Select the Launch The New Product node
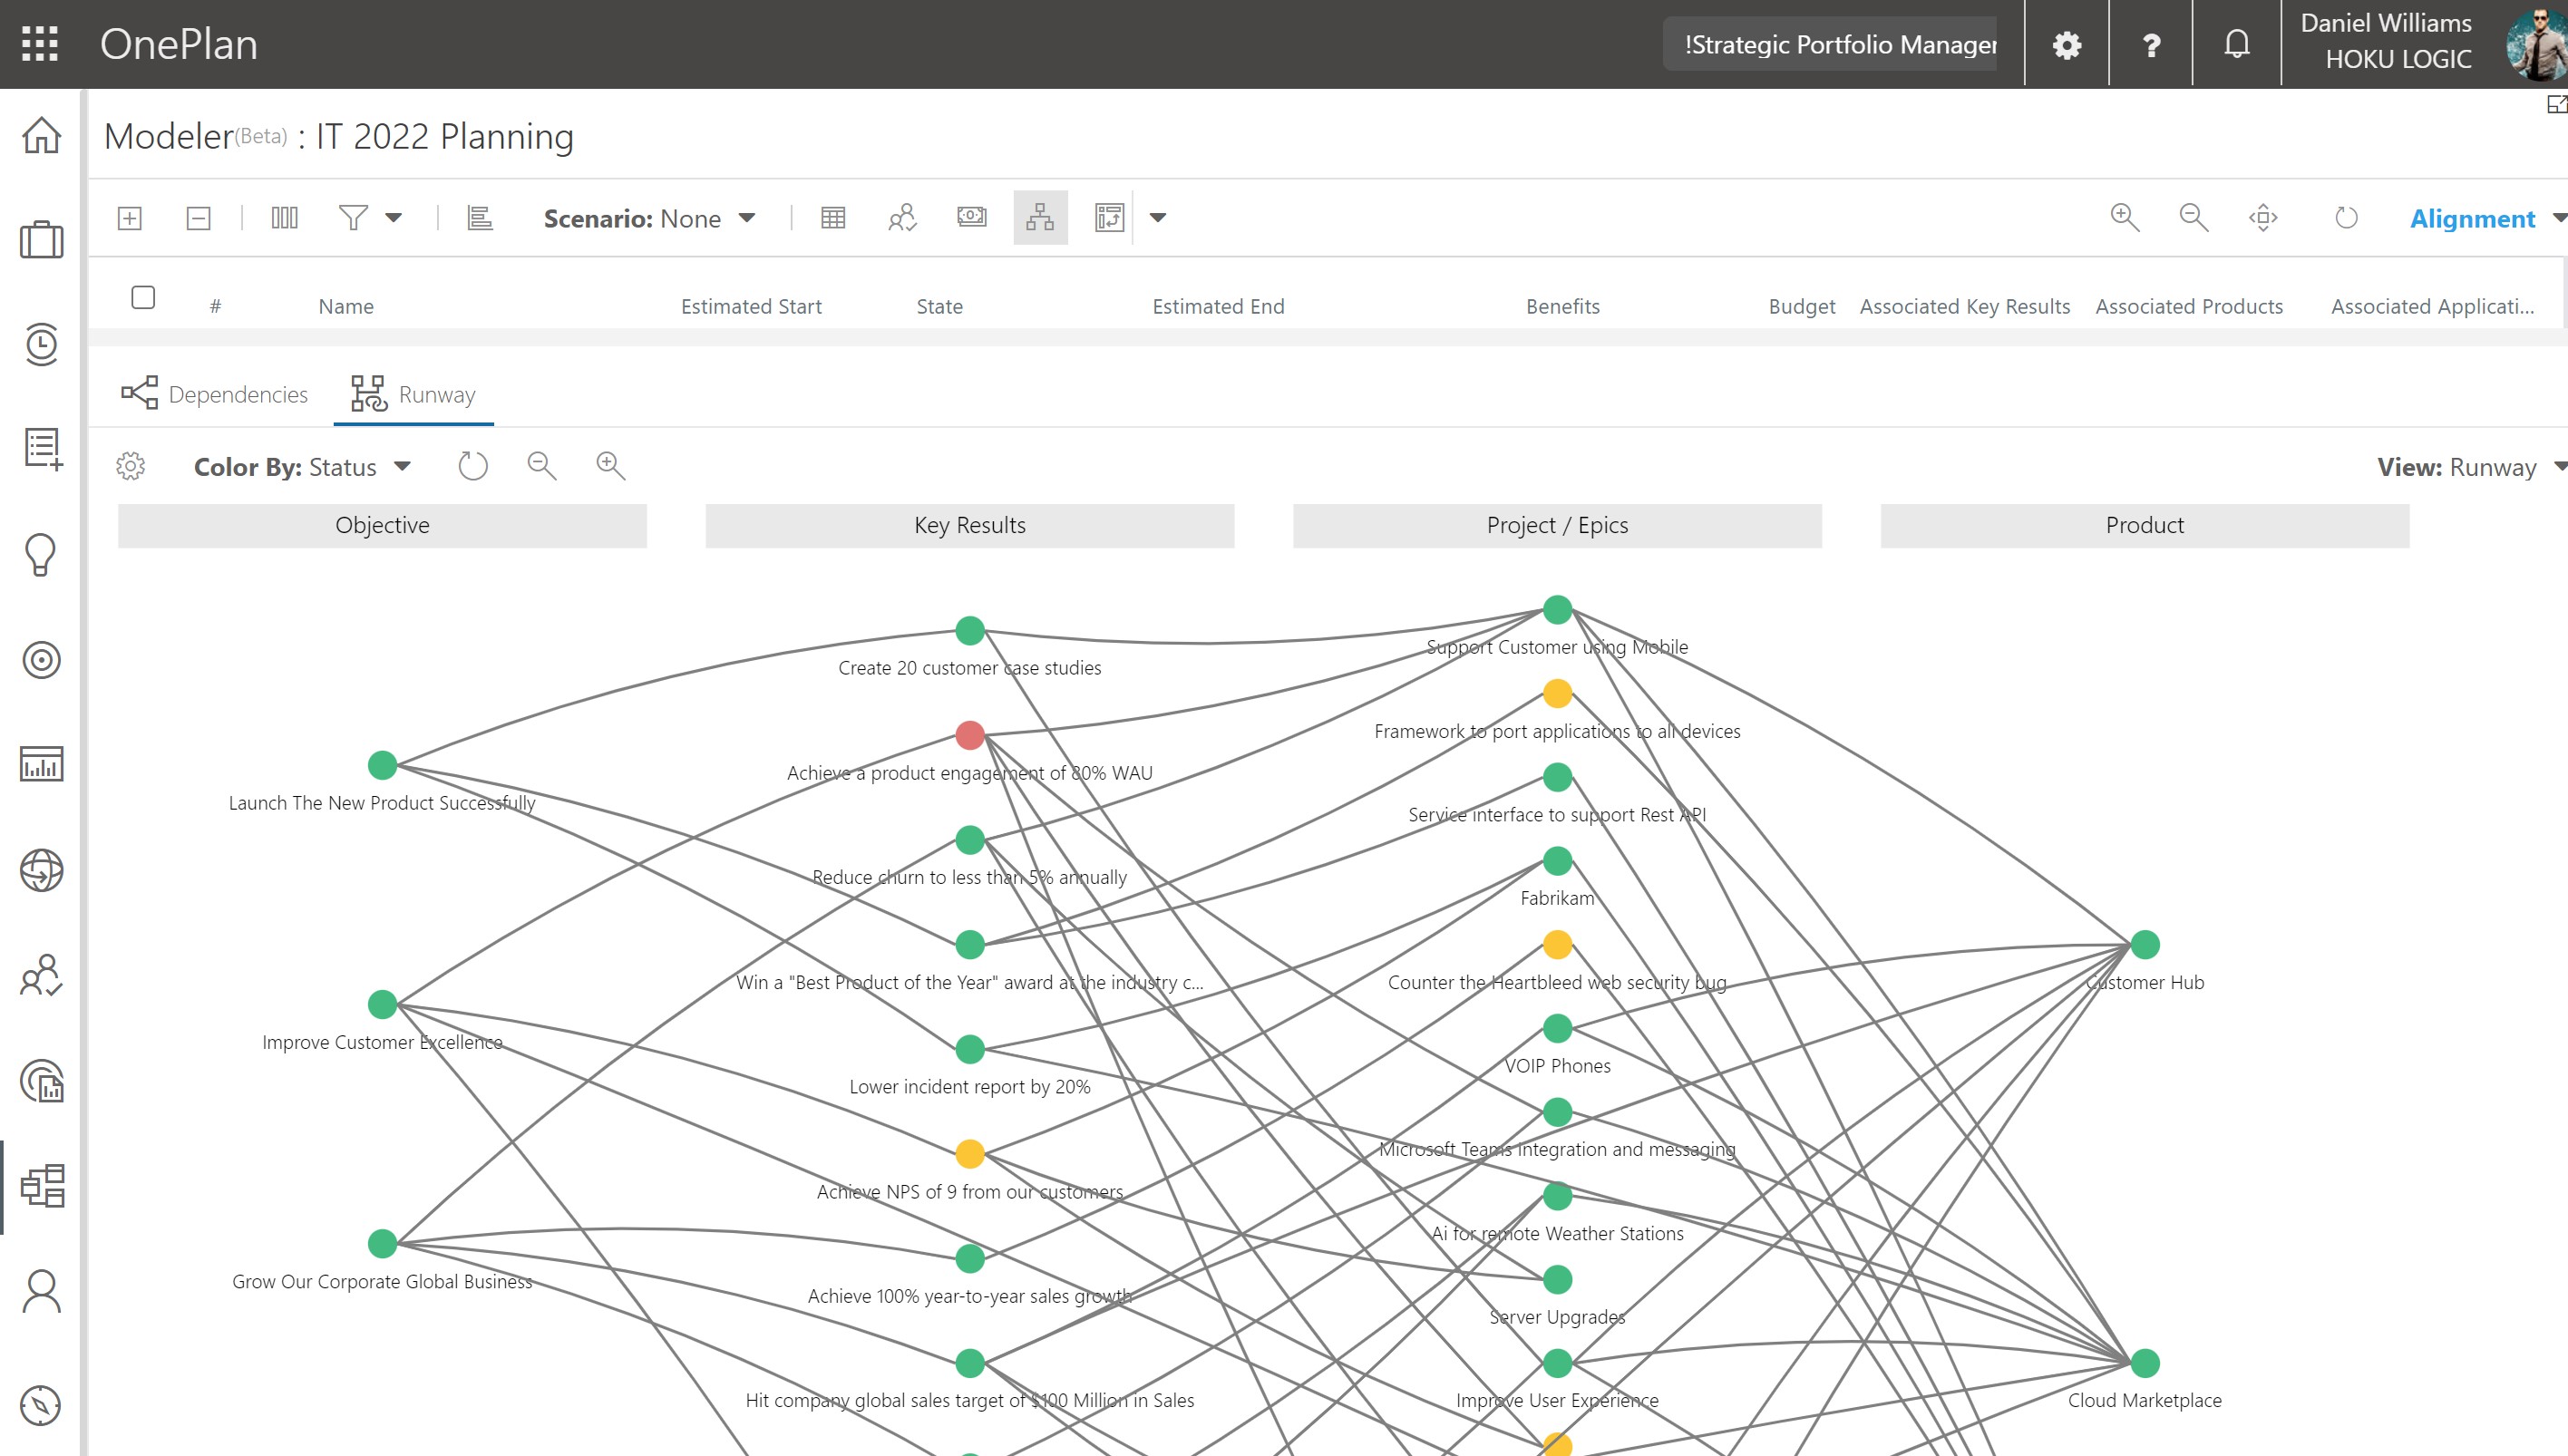This screenshot has height=1456, width=2568. pos(382,765)
